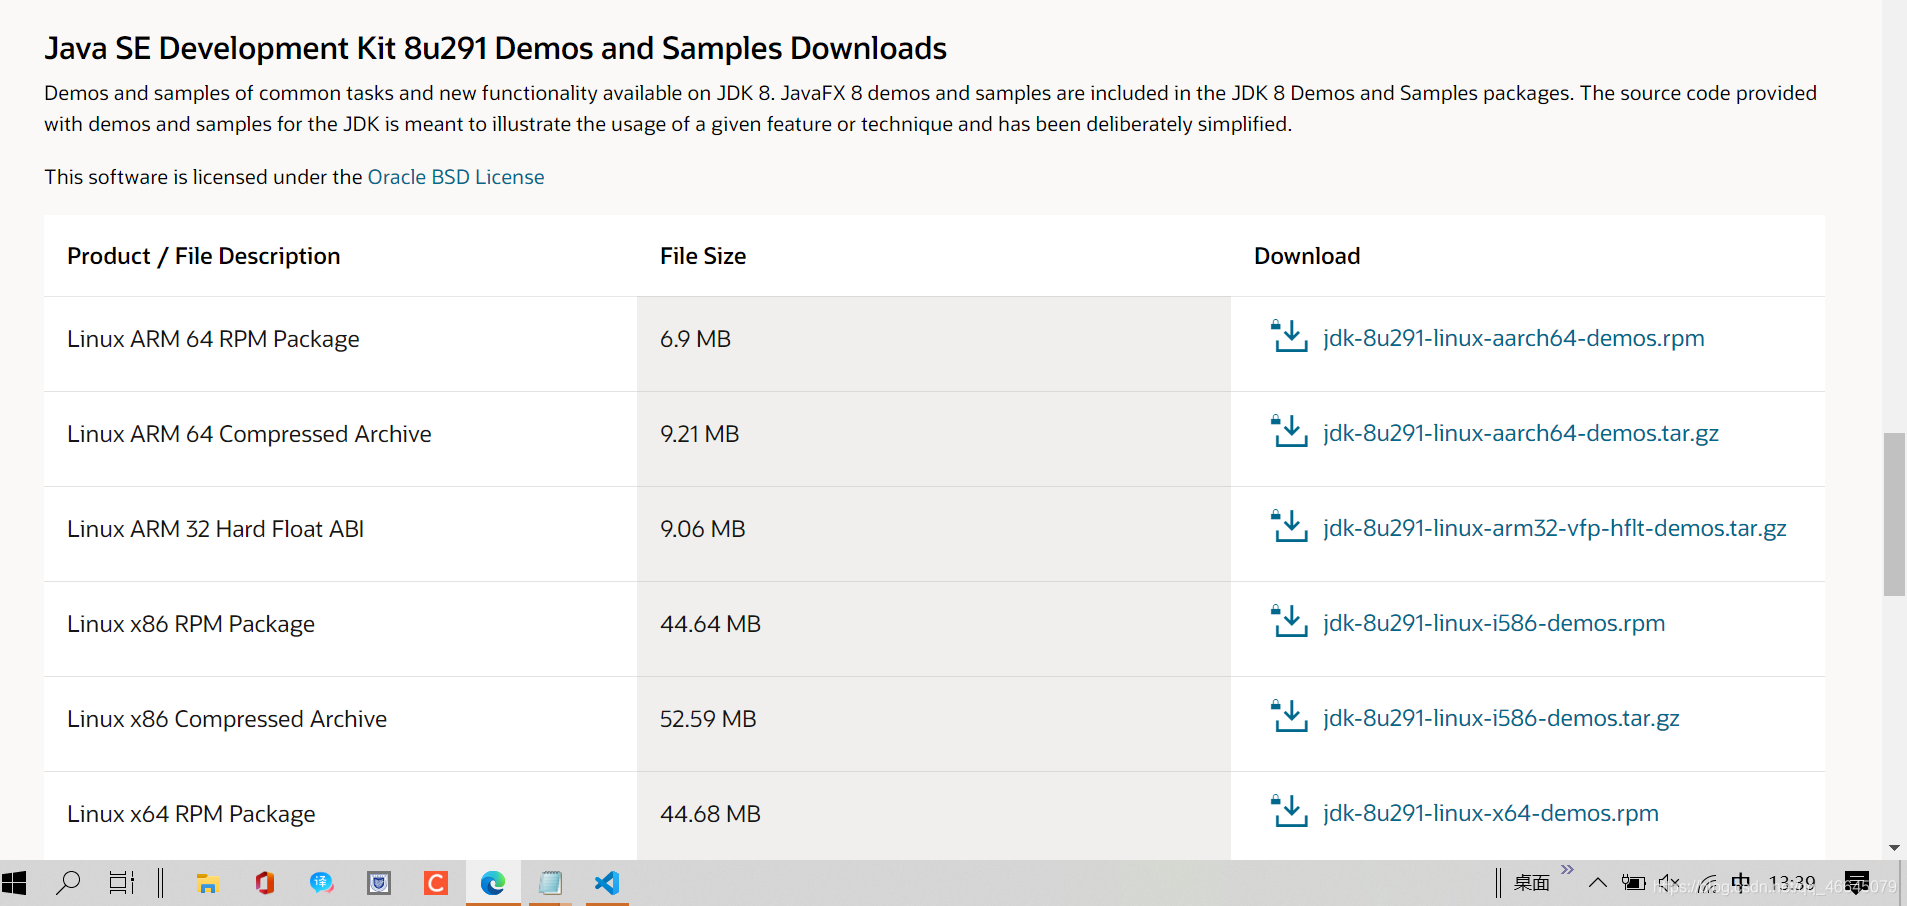Click the Demos and Samples Downloads heading
This screenshot has width=1907, height=906.
(496, 48)
